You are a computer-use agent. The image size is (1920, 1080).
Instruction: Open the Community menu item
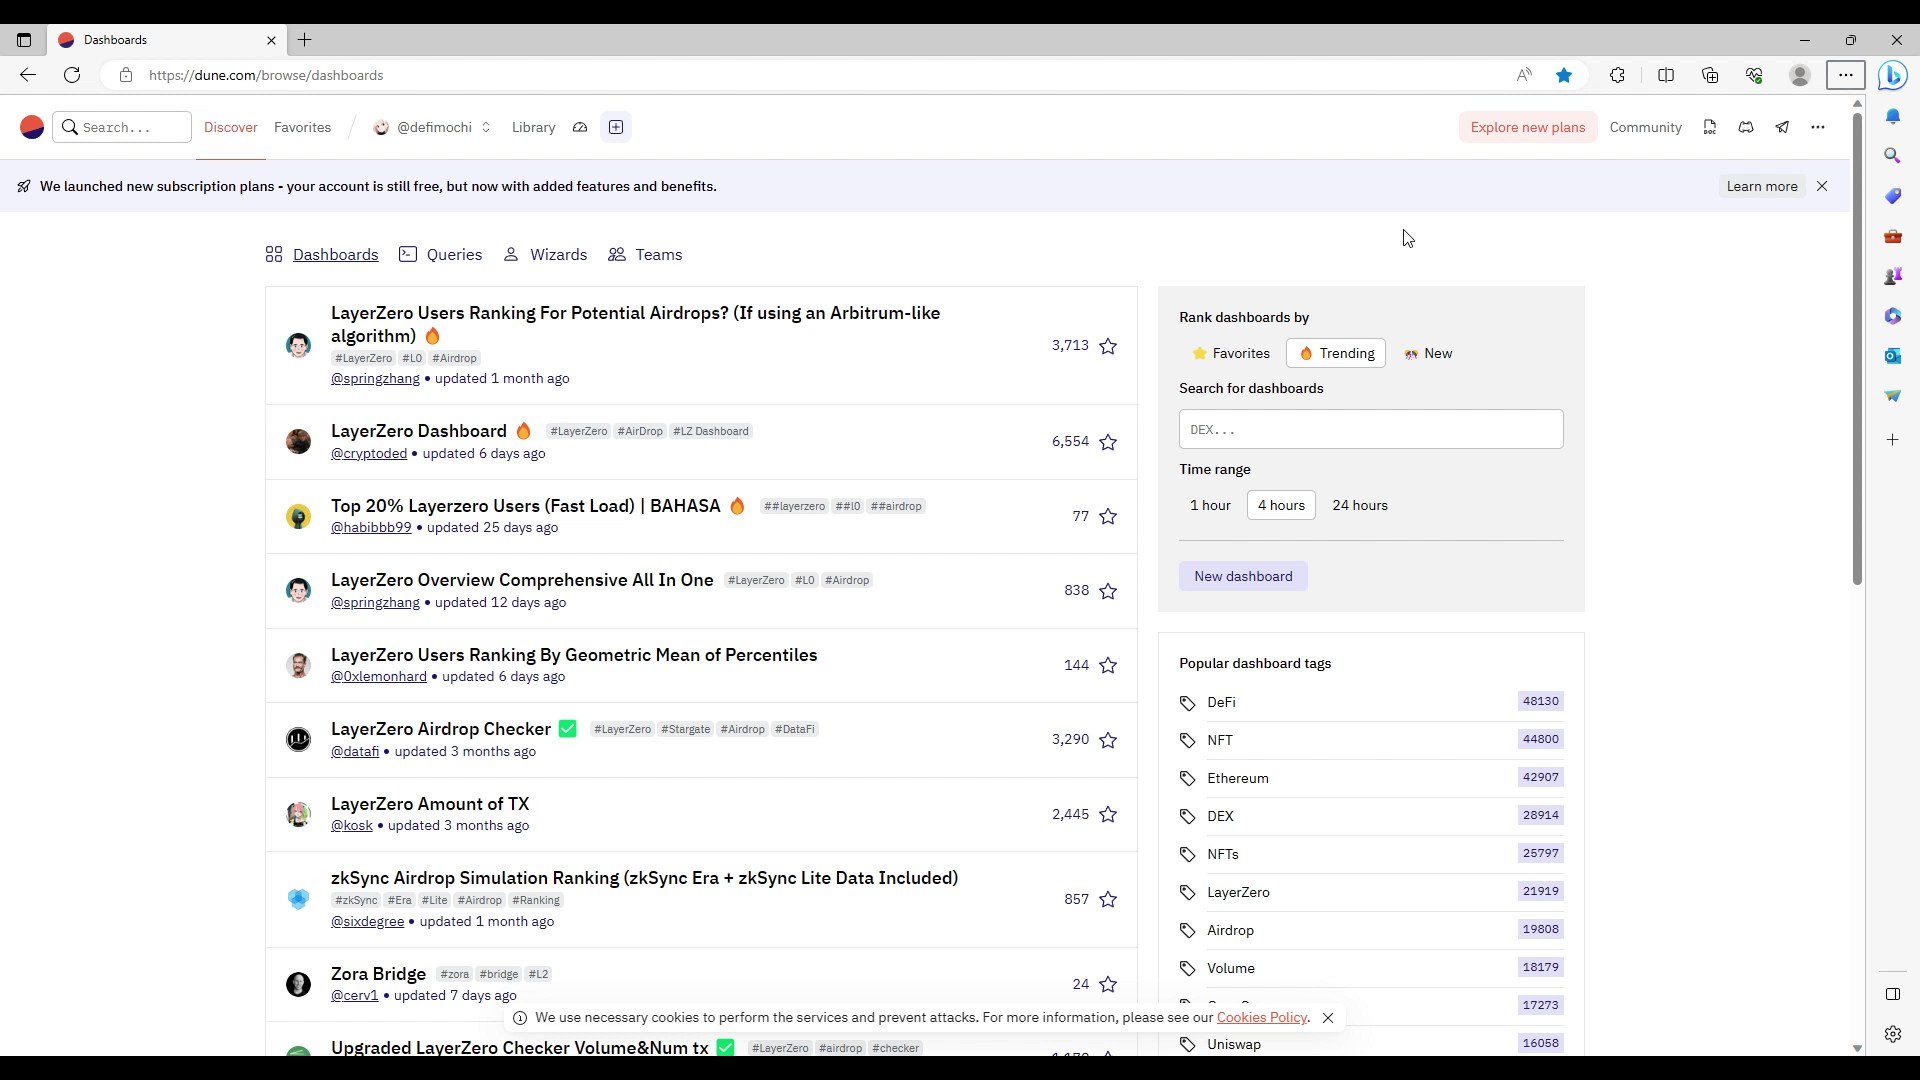[x=1645, y=127]
